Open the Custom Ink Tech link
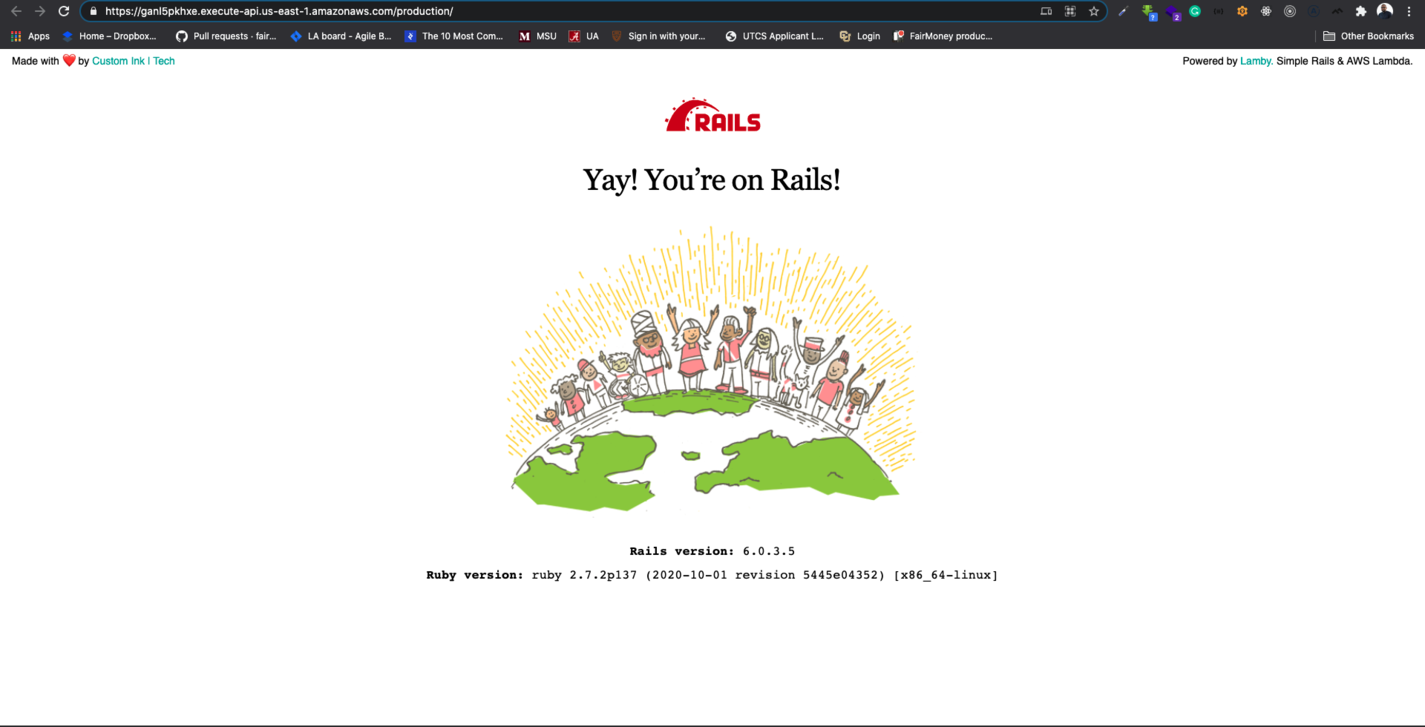 [x=133, y=60]
